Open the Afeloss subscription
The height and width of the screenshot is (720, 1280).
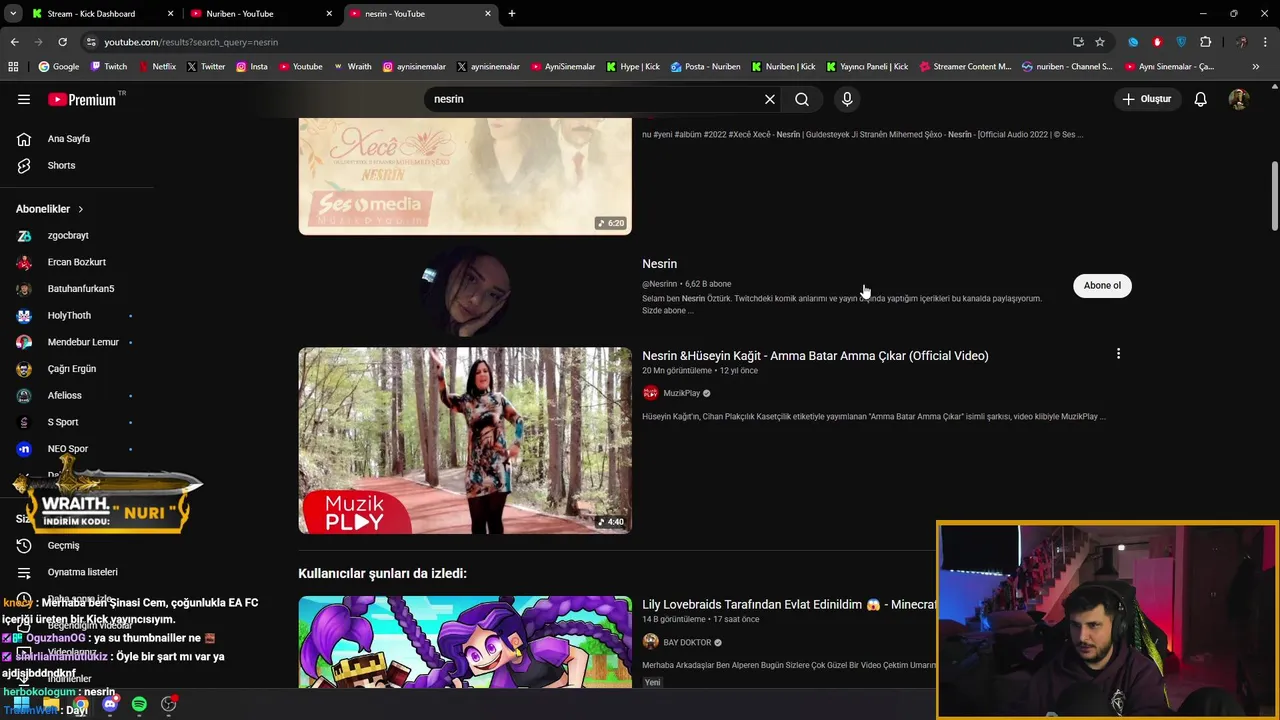point(64,396)
